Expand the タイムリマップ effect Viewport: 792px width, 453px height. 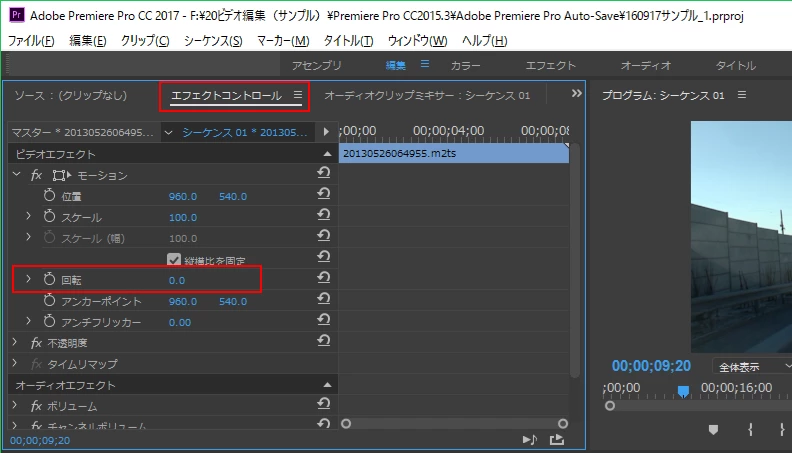tap(15, 363)
